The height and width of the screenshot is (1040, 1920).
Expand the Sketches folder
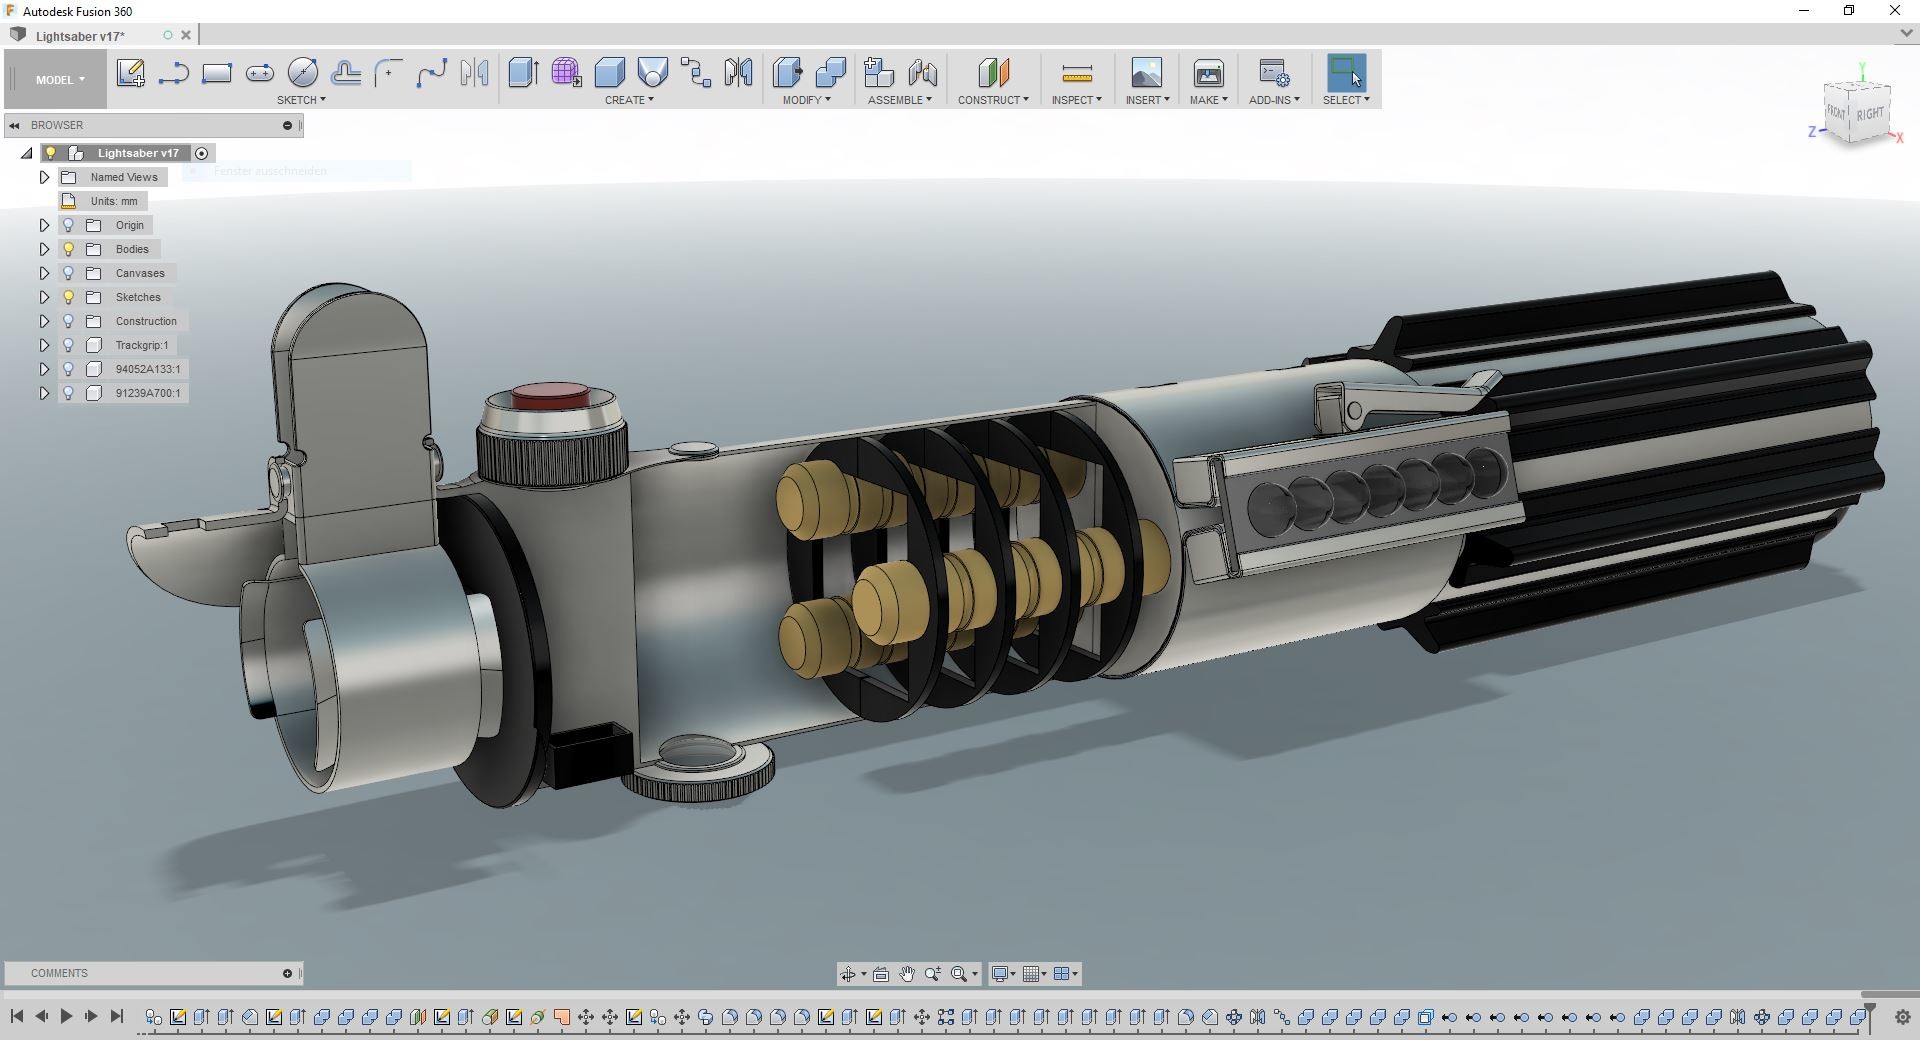pos(44,297)
